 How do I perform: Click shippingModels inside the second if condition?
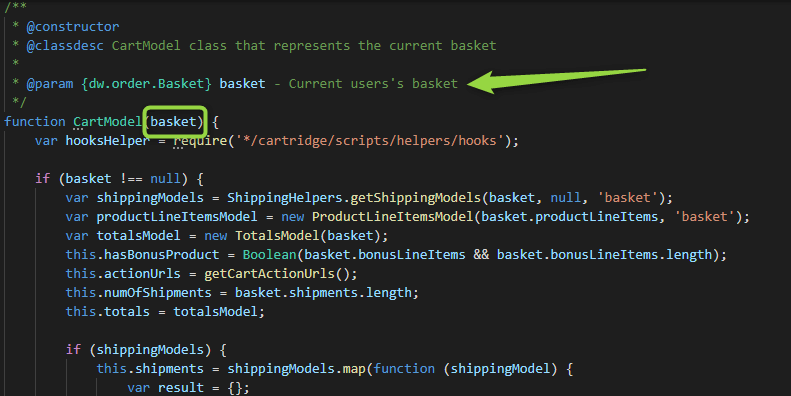click(150, 350)
